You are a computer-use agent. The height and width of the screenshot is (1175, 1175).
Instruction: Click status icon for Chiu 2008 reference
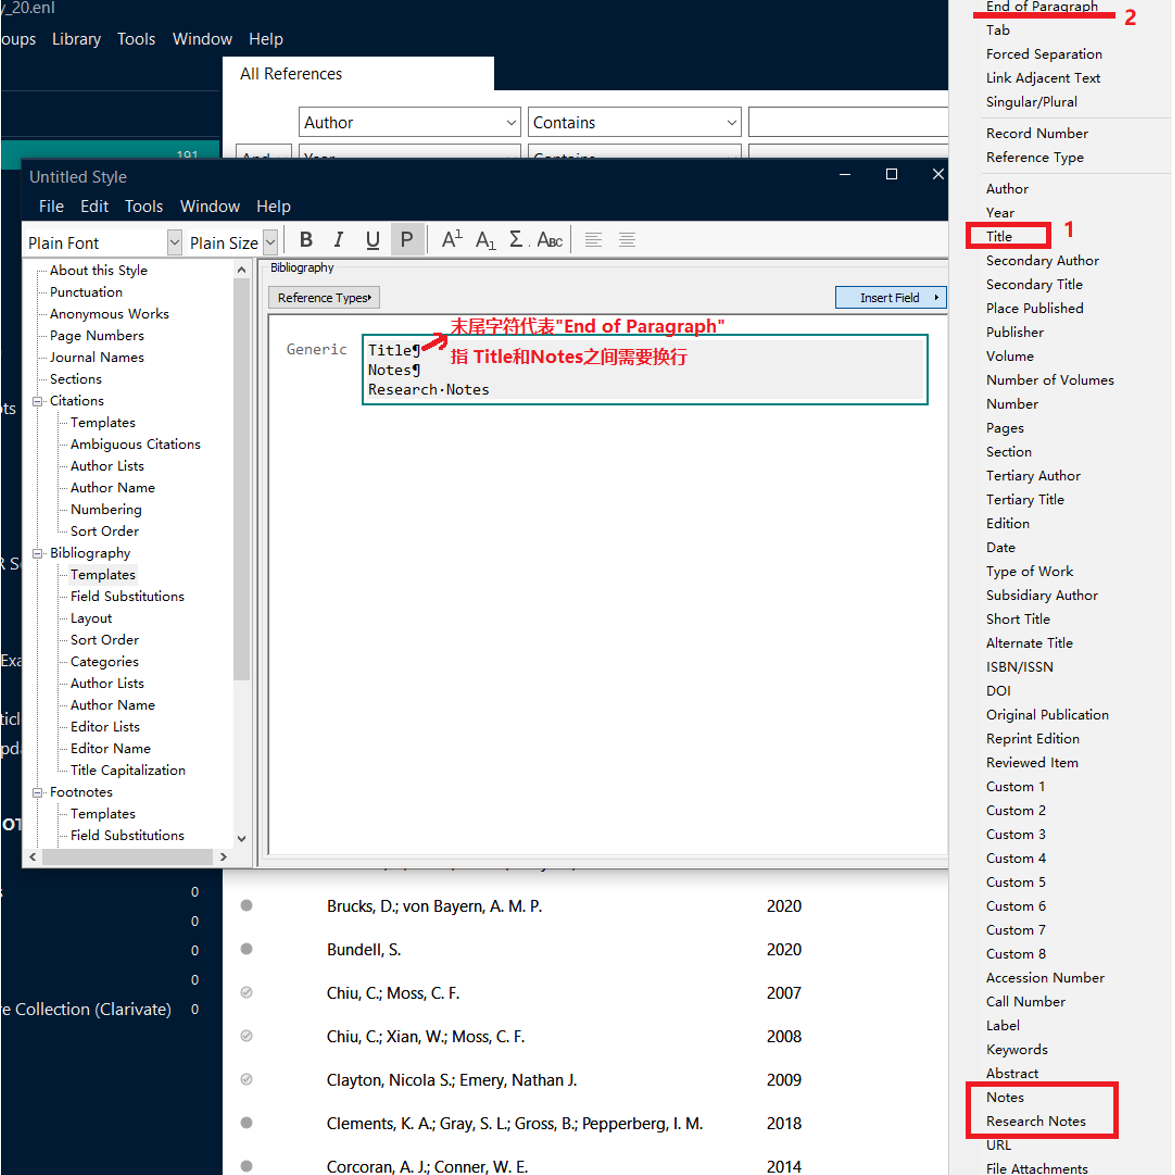[x=246, y=1036]
